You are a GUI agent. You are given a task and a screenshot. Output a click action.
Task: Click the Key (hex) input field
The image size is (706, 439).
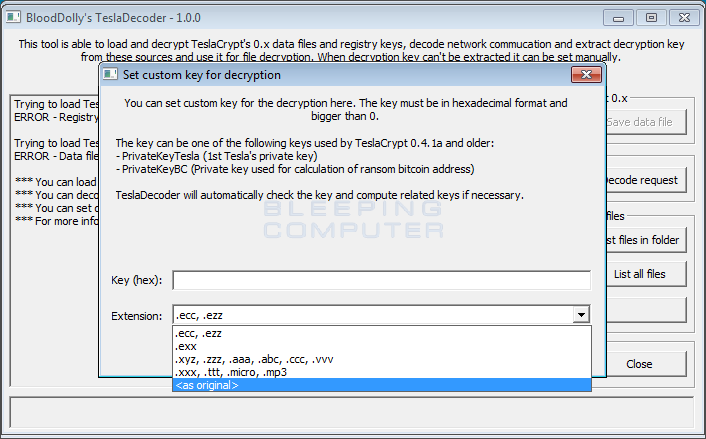(381, 280)
